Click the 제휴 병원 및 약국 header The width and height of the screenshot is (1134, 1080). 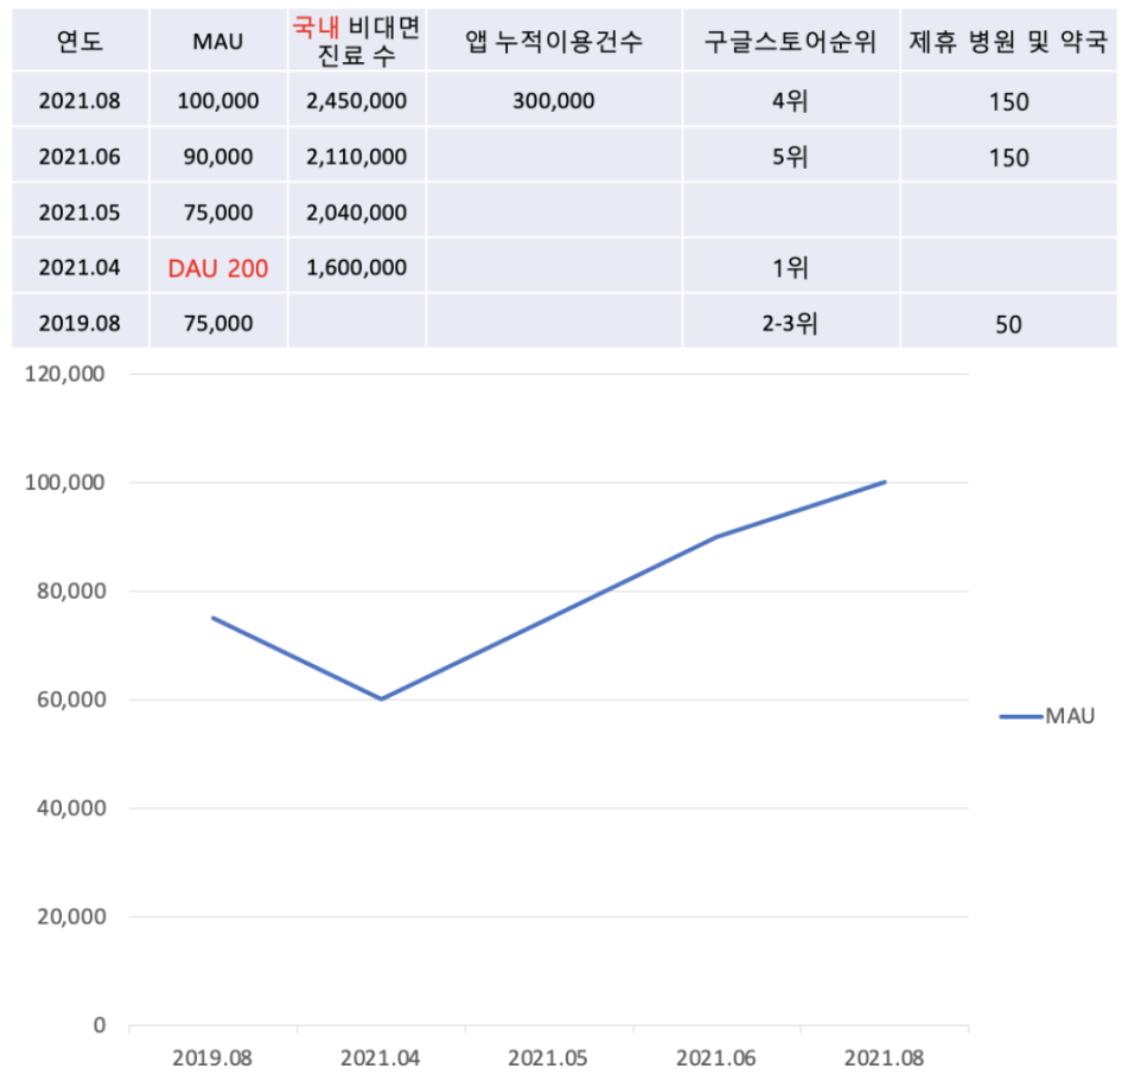point(1012,40)
